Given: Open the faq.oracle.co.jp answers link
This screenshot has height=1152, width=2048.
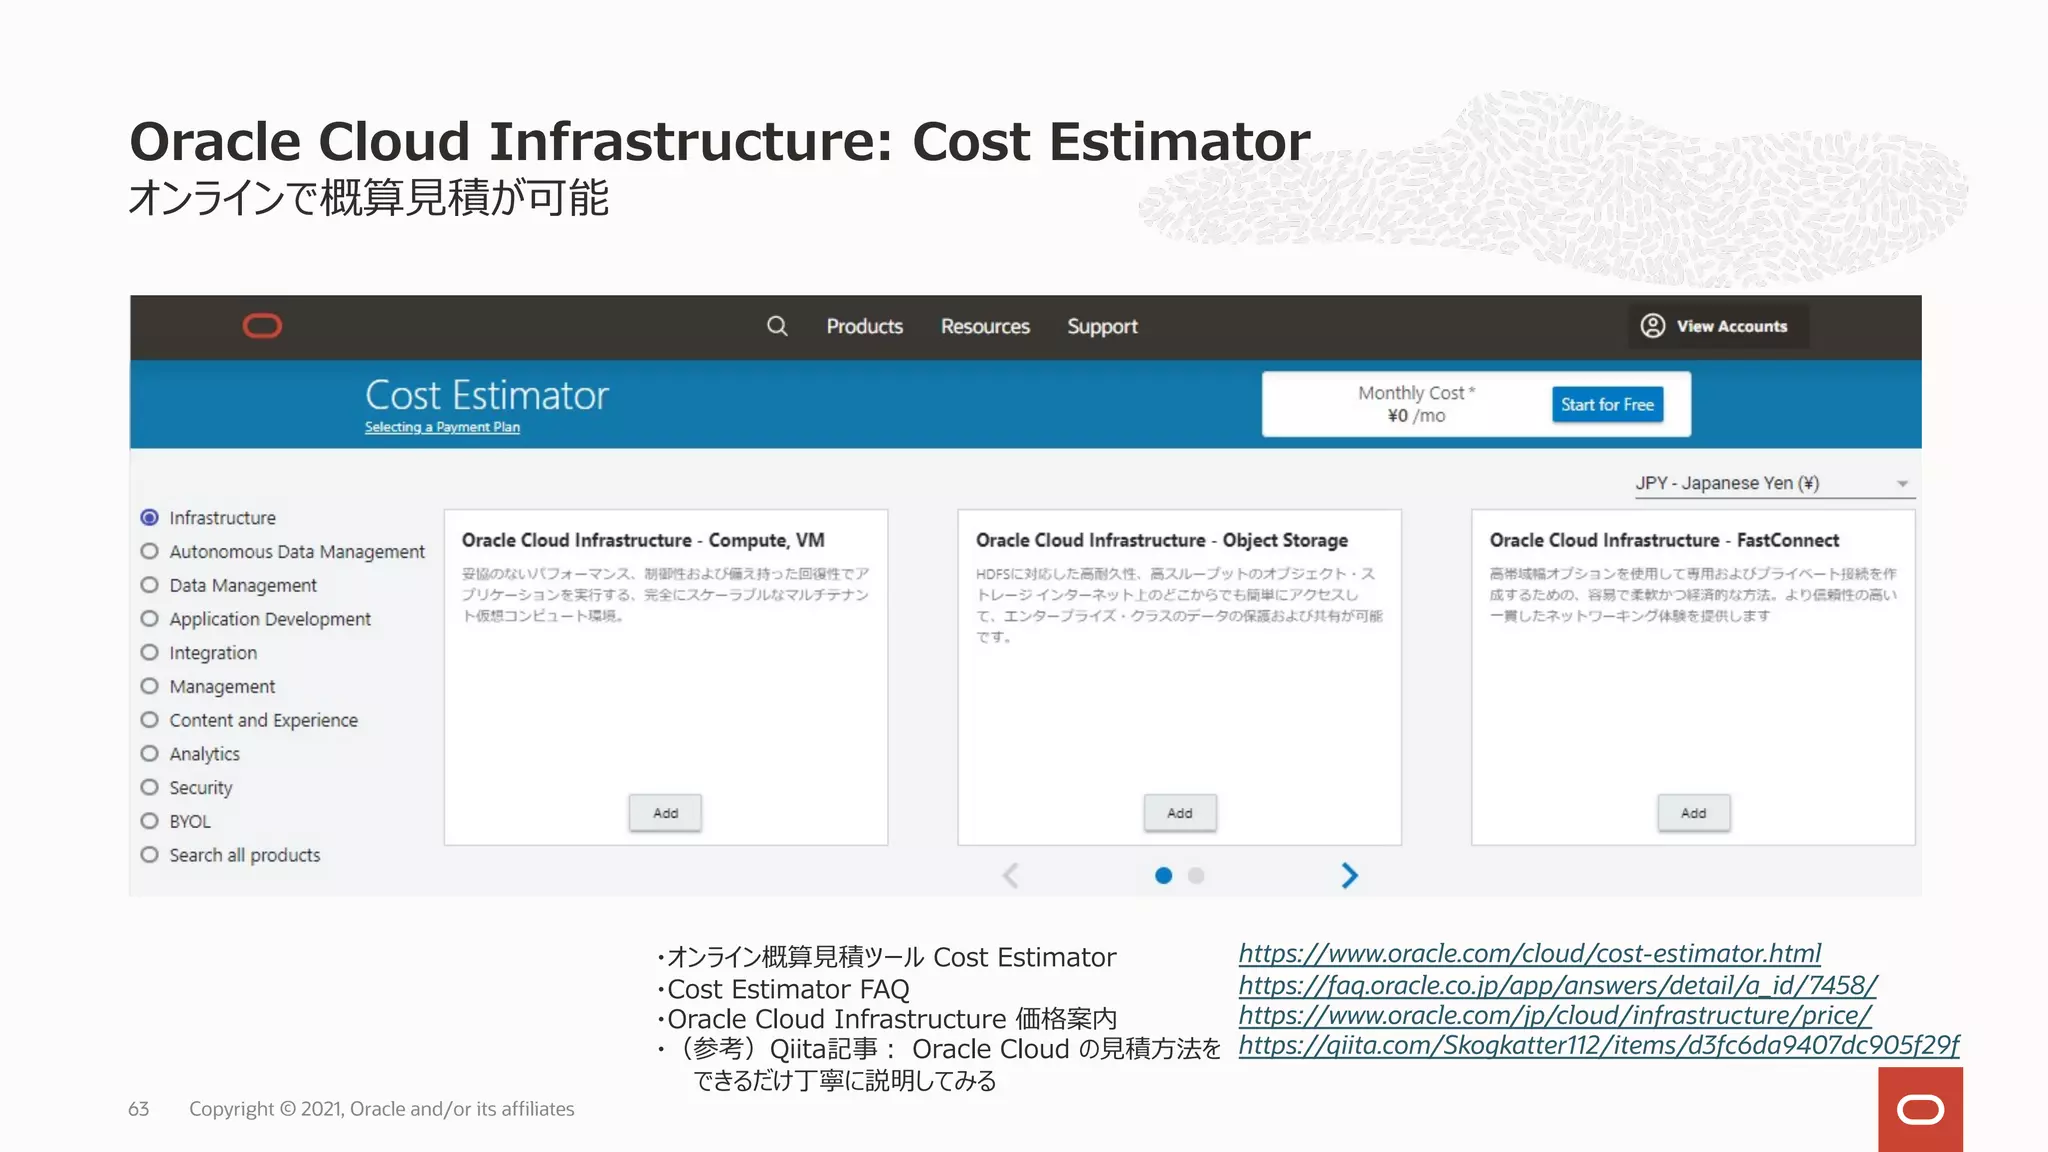Looking at the screenshot, I should click(x=1558, y=985).
